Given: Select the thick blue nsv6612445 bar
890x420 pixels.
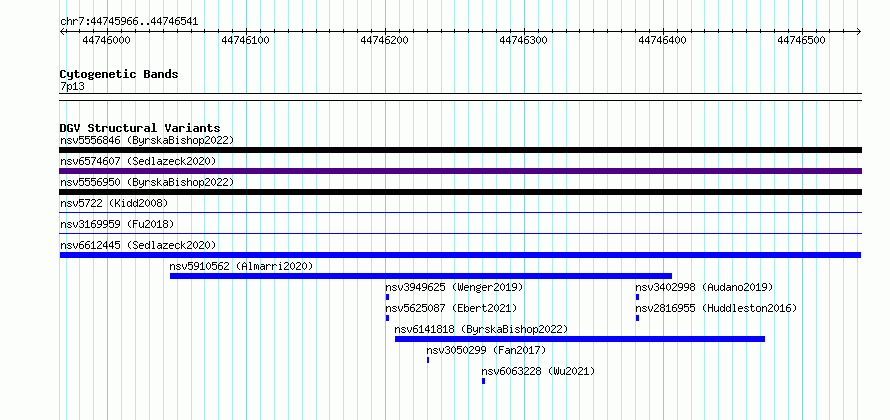Looking at the screenshot, I should [460, 255].
